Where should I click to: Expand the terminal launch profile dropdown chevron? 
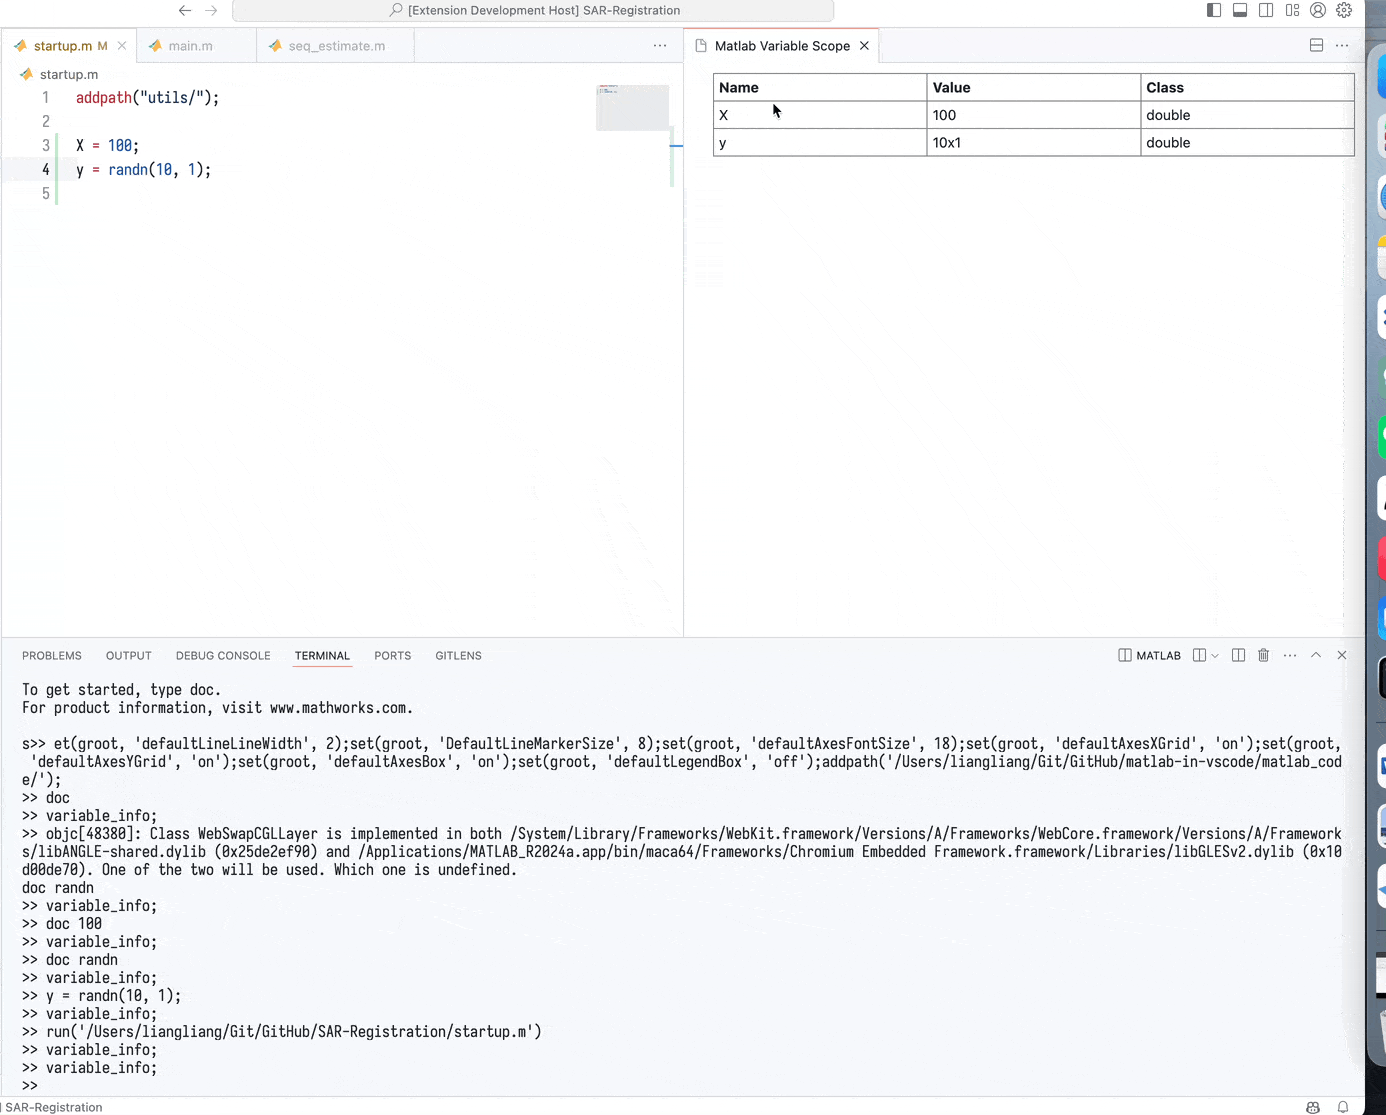coord(1215,656)
